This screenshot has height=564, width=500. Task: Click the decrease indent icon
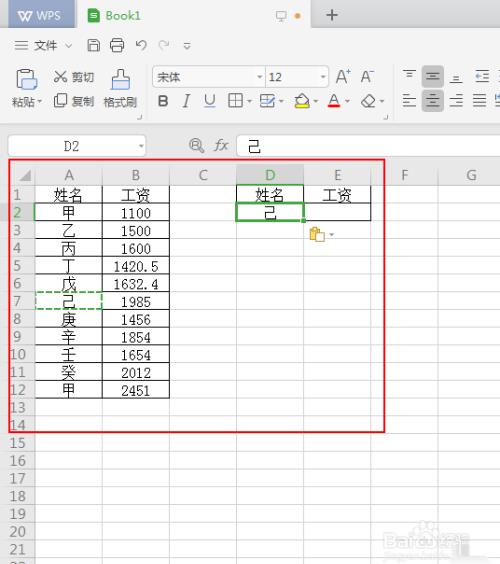coord(482,76)
